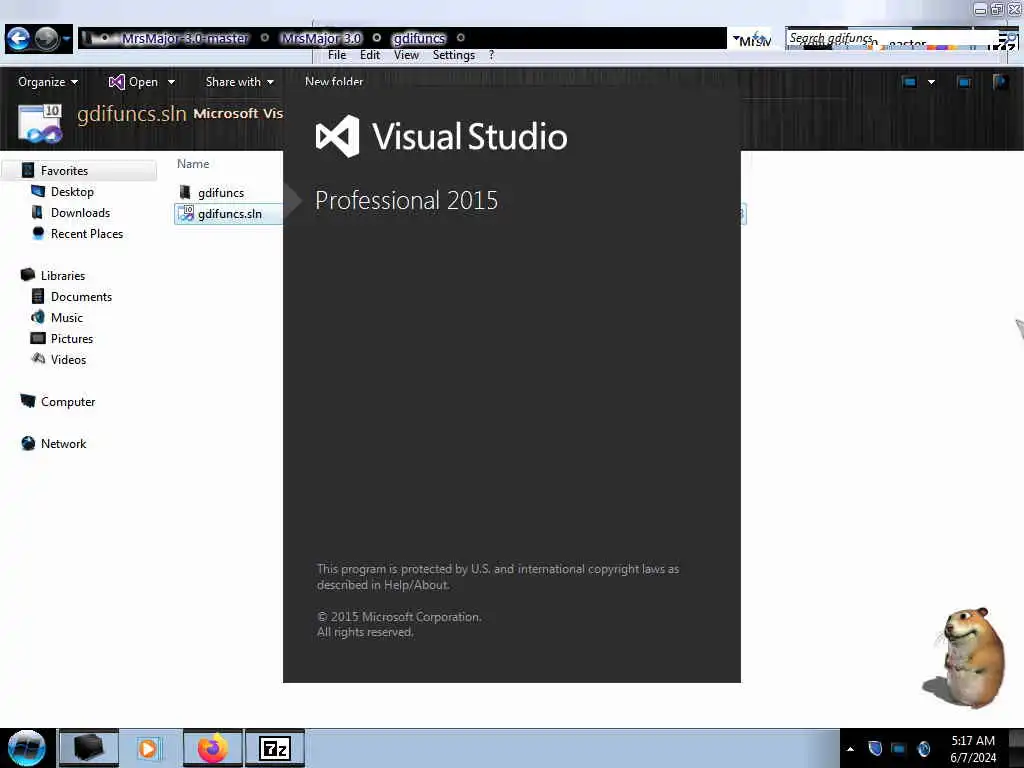Select MrsMajor 3.0 breadcrumb segment
This screenshot has height=768, width=1024.
click(x=321, y=39)
